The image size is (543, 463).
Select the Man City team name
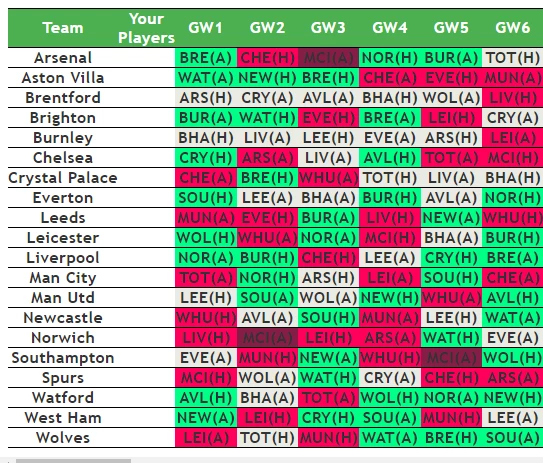pos(63,278)
